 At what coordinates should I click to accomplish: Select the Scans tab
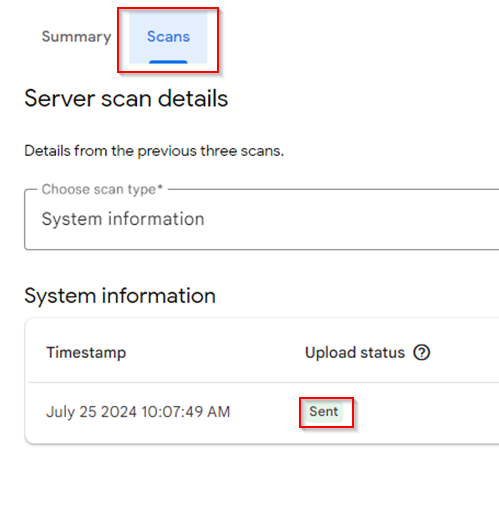click(168, 37)
